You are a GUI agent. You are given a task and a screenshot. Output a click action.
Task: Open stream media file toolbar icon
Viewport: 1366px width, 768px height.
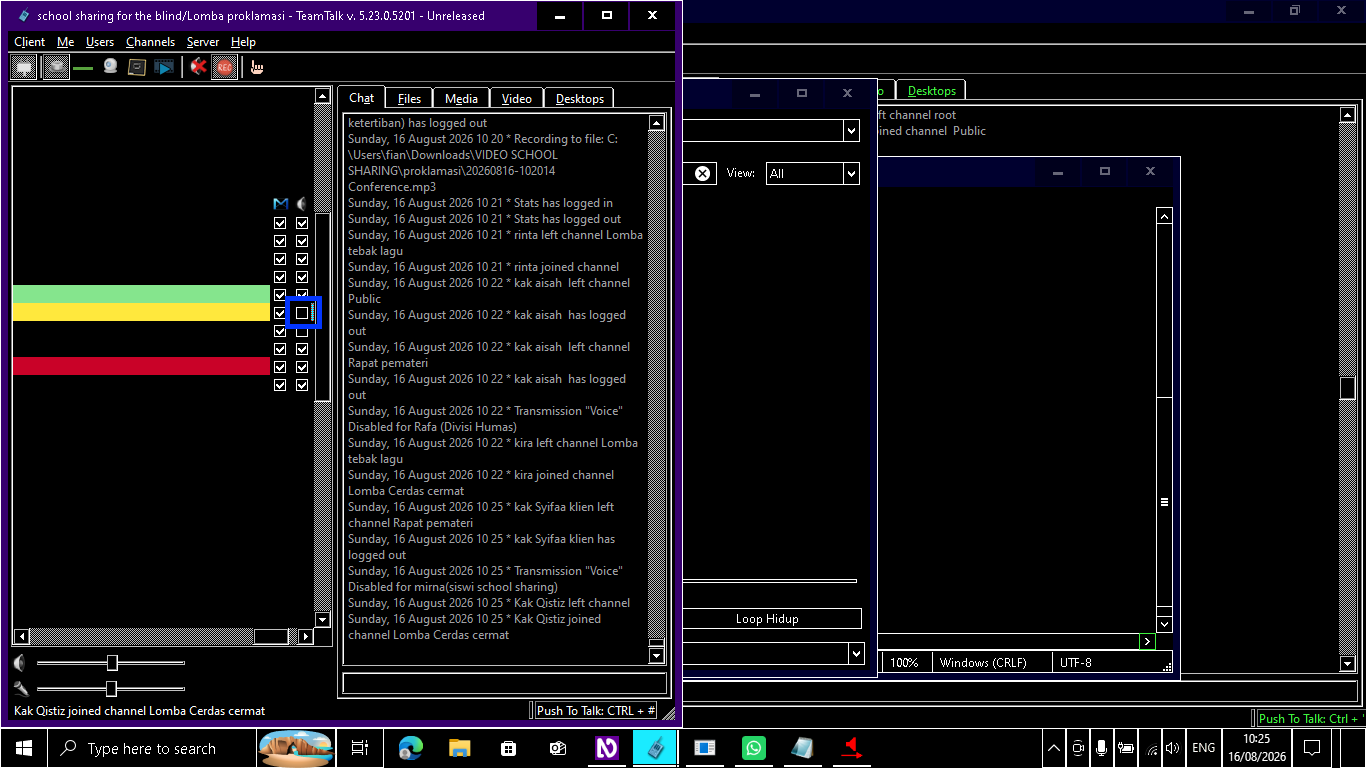click(x=163, y=68)
